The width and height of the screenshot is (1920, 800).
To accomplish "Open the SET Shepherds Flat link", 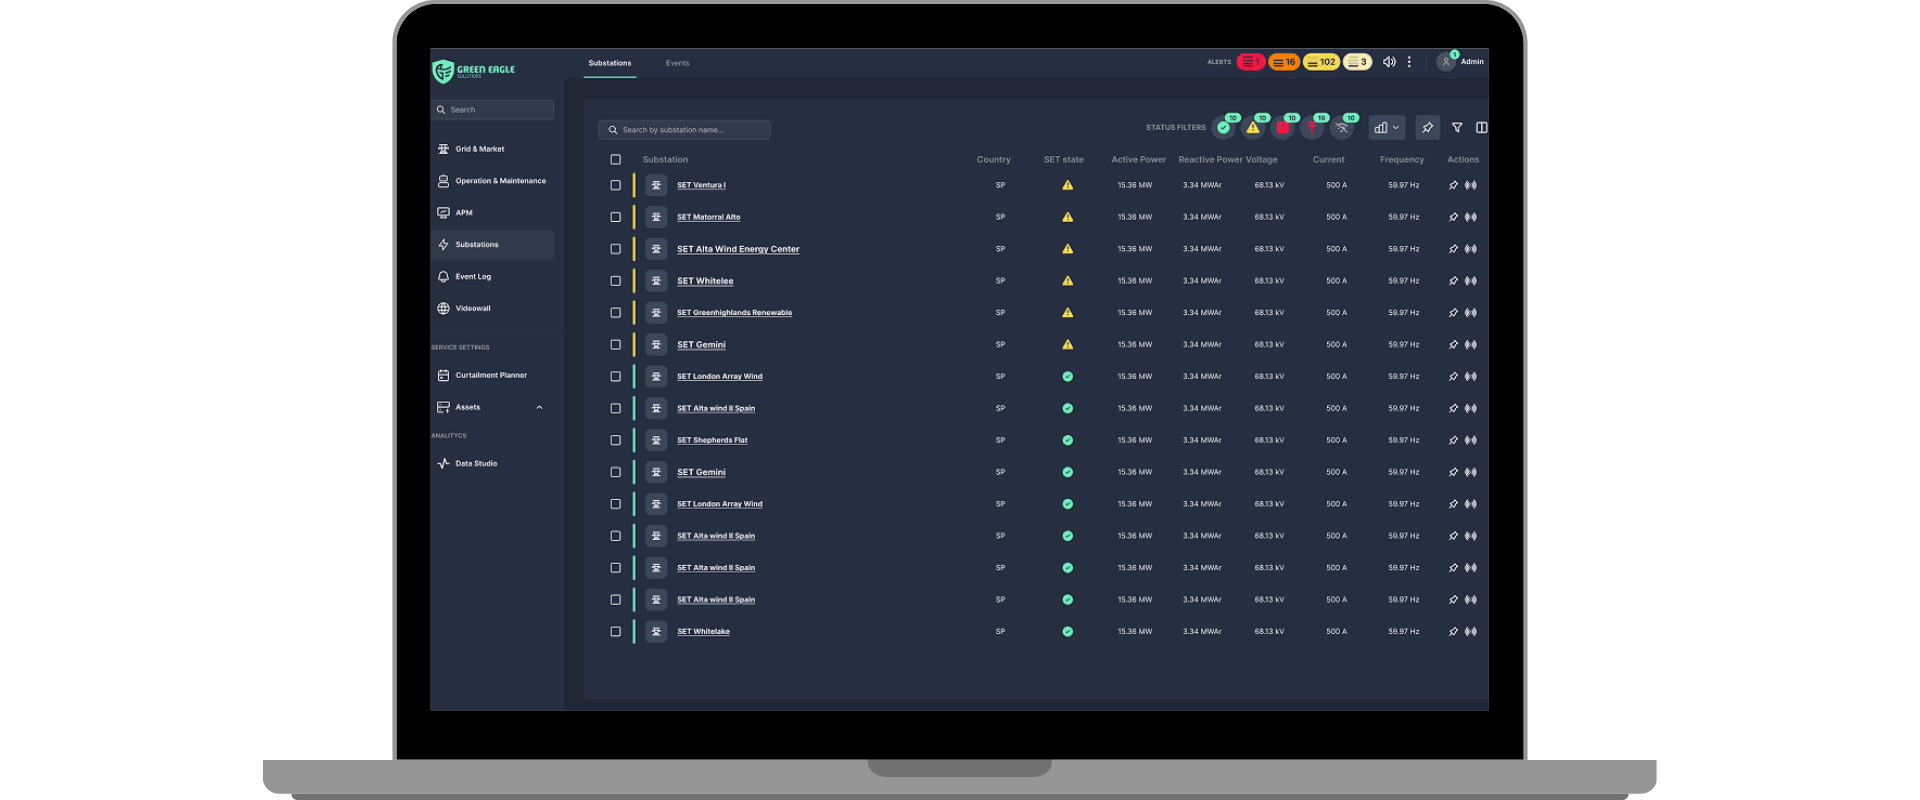I will (x=712, y=440).
